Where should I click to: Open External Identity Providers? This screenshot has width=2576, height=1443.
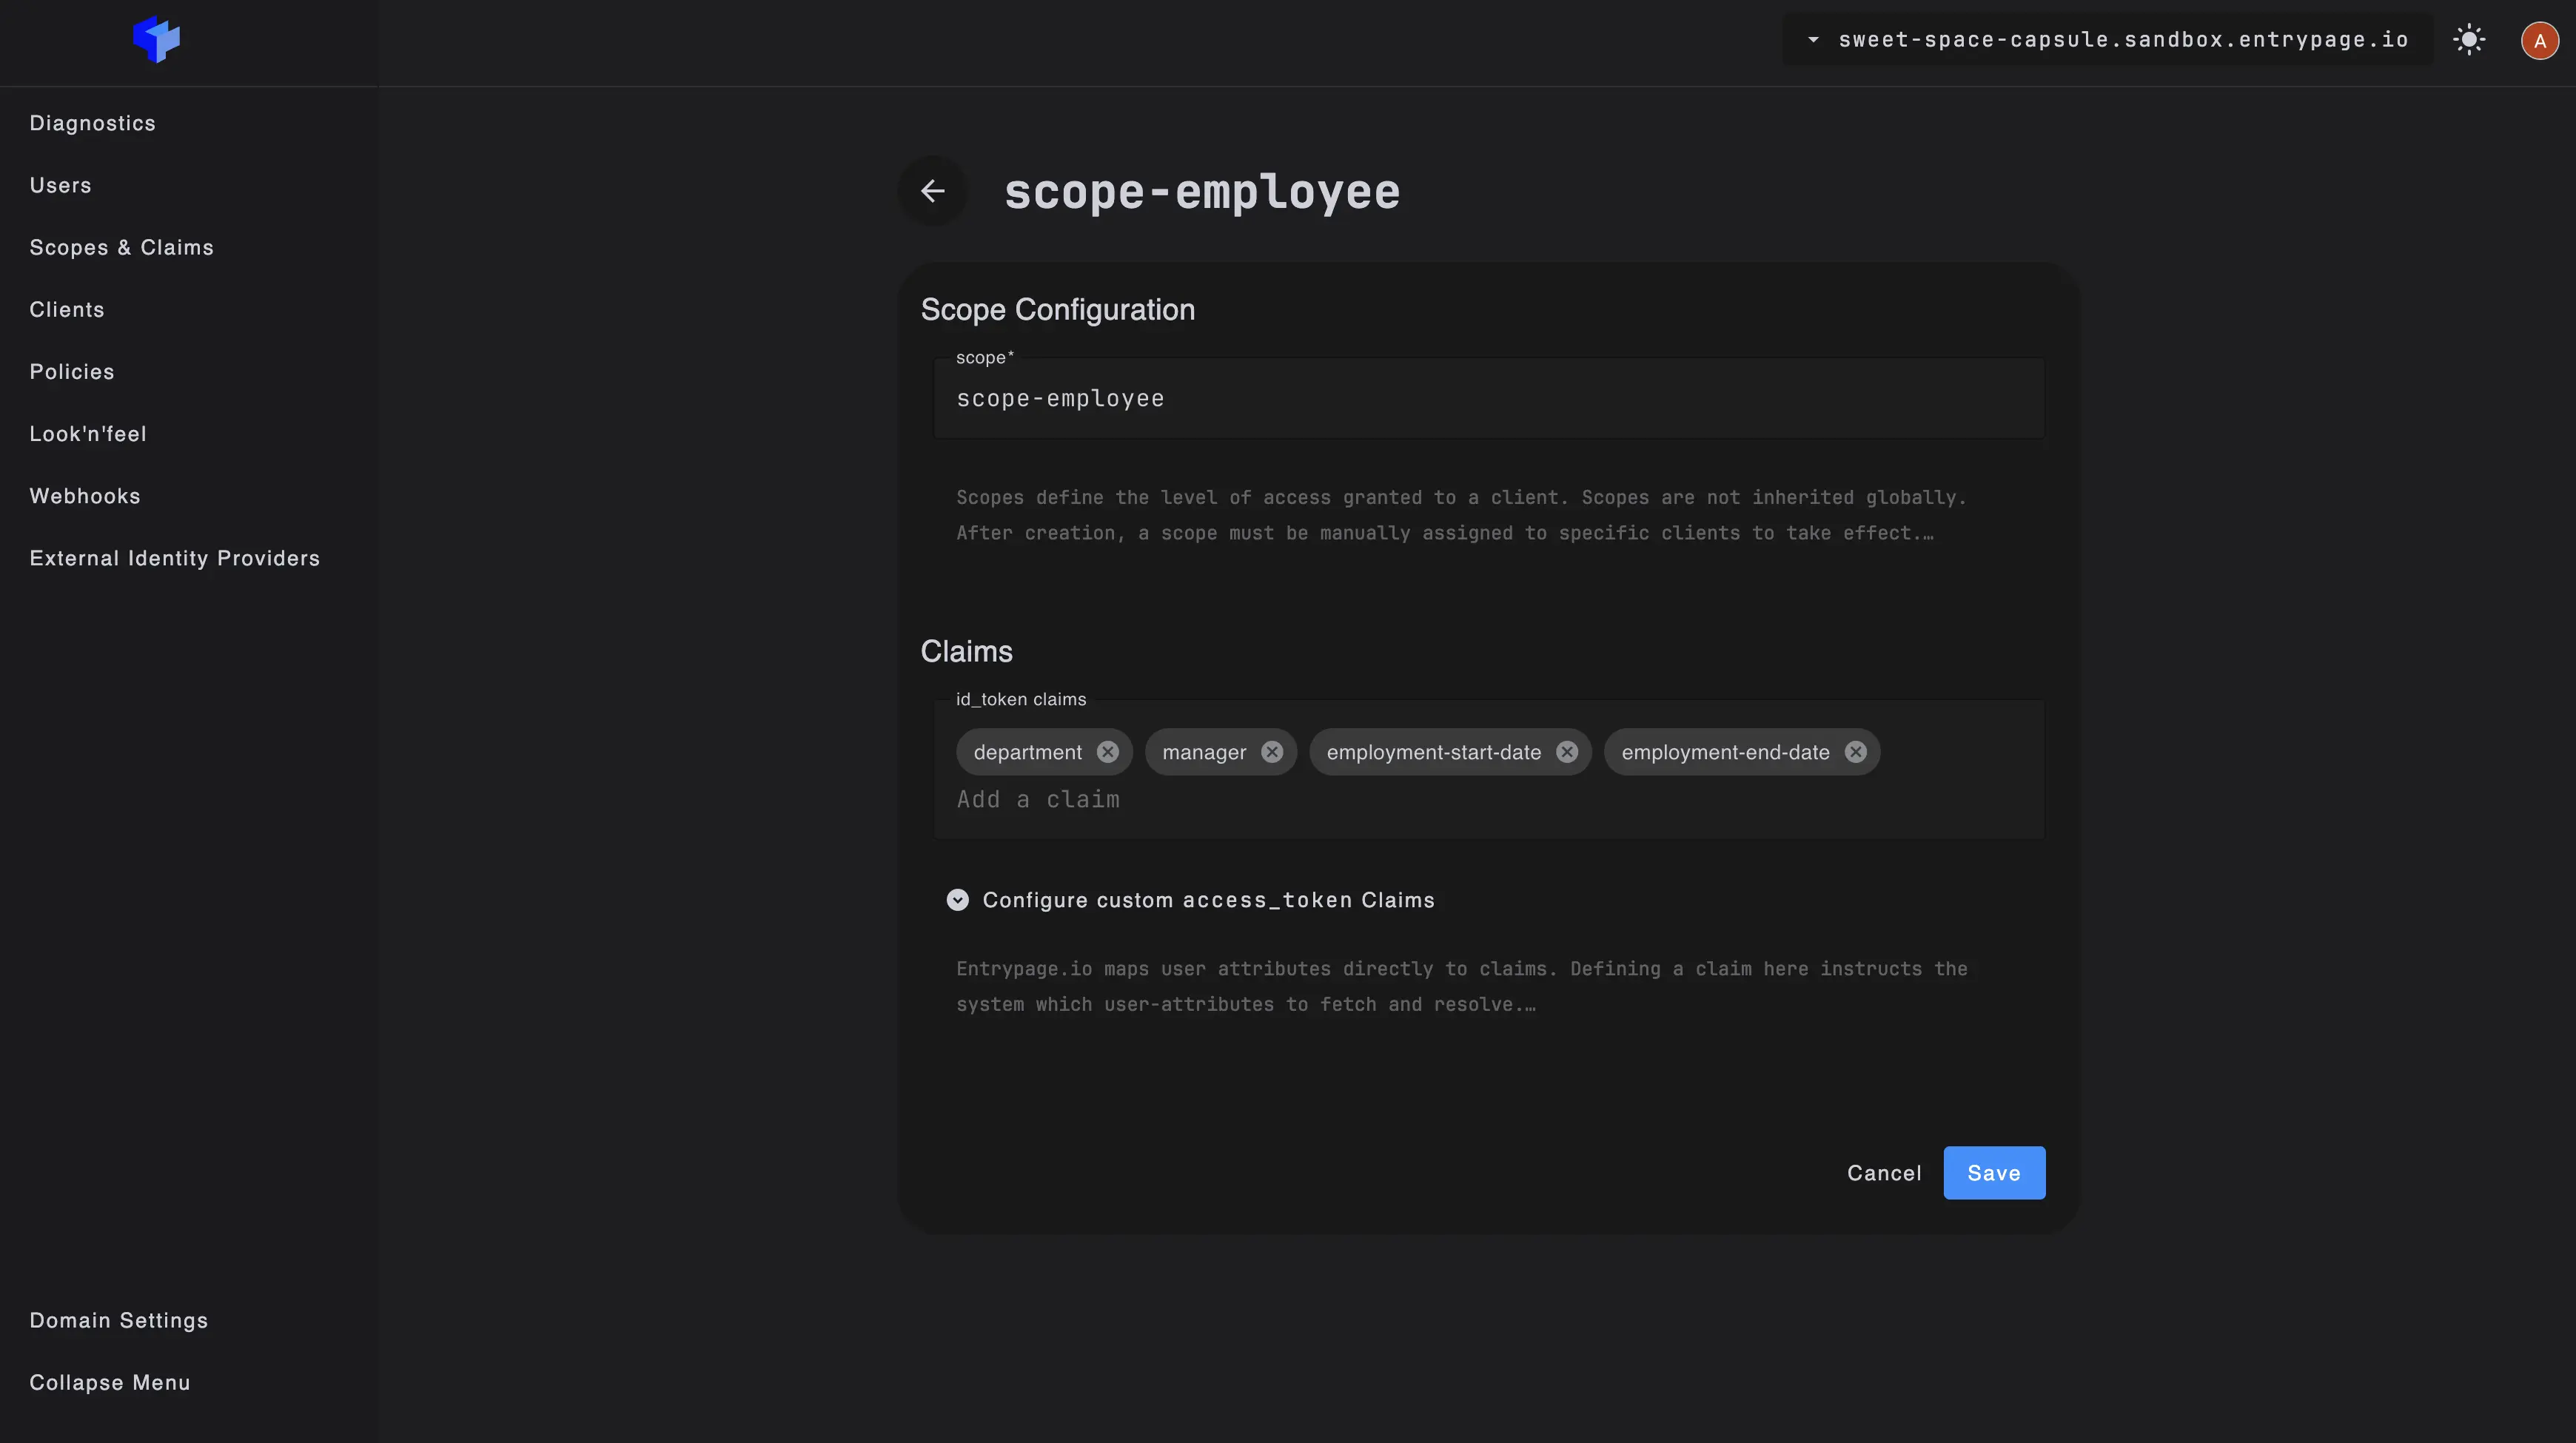click(x=174, y=558)
